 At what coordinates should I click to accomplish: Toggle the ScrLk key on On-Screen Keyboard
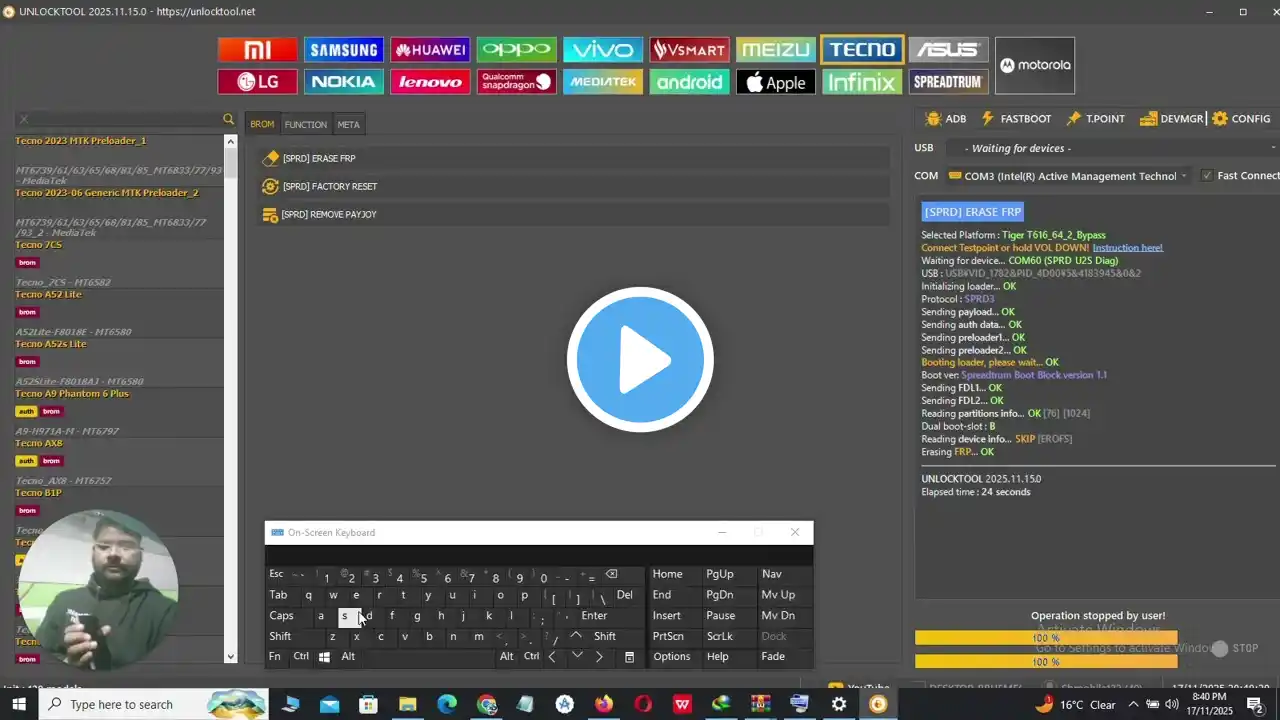[x=720, y=637]
